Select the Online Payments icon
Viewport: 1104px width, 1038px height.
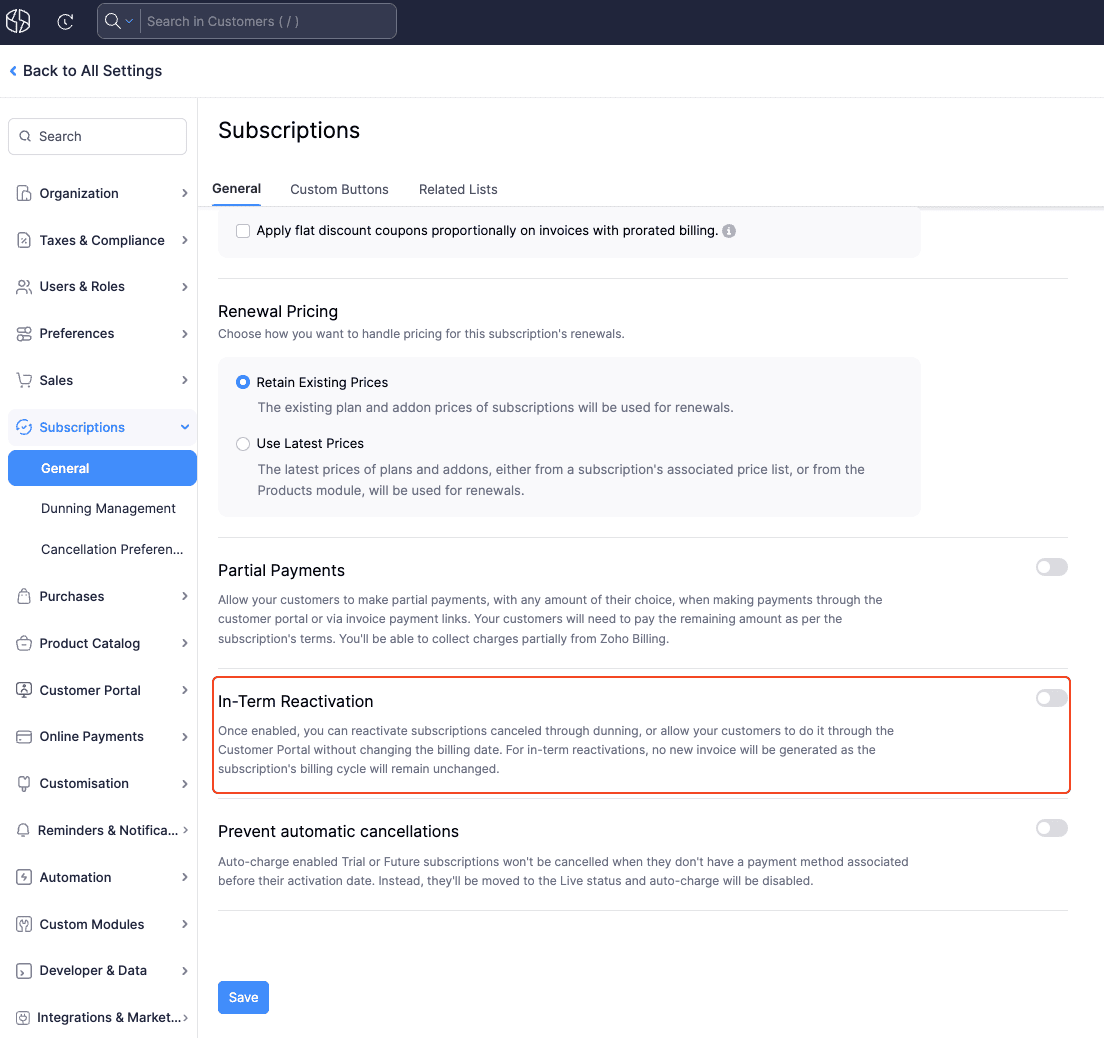[24, 736]
